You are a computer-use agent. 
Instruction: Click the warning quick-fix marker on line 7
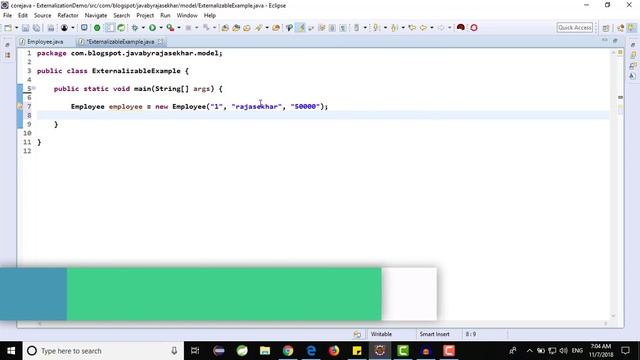coord(20,107)
